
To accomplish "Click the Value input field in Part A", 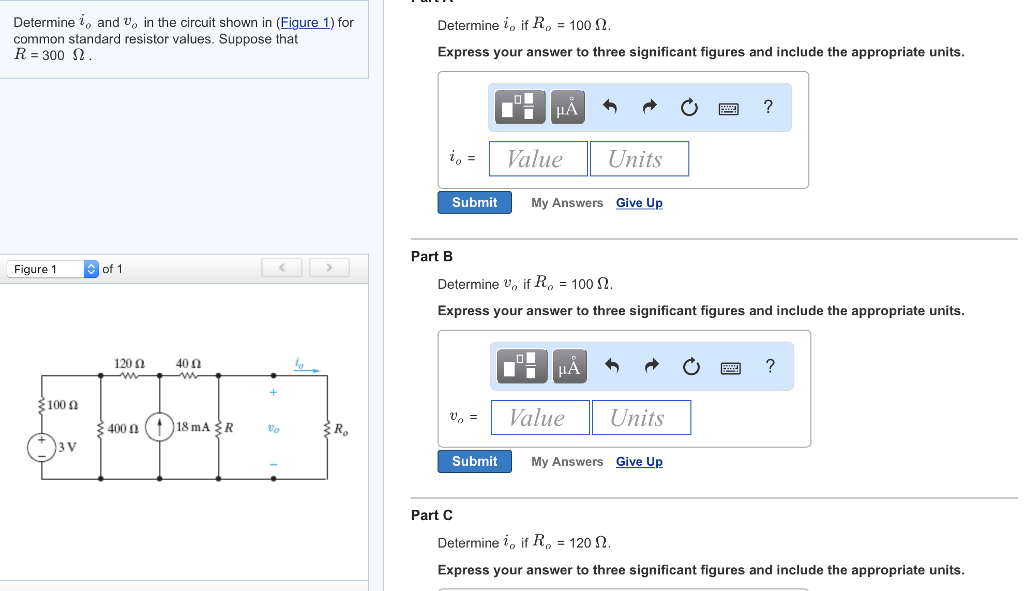I will click(x=538, y=158).
